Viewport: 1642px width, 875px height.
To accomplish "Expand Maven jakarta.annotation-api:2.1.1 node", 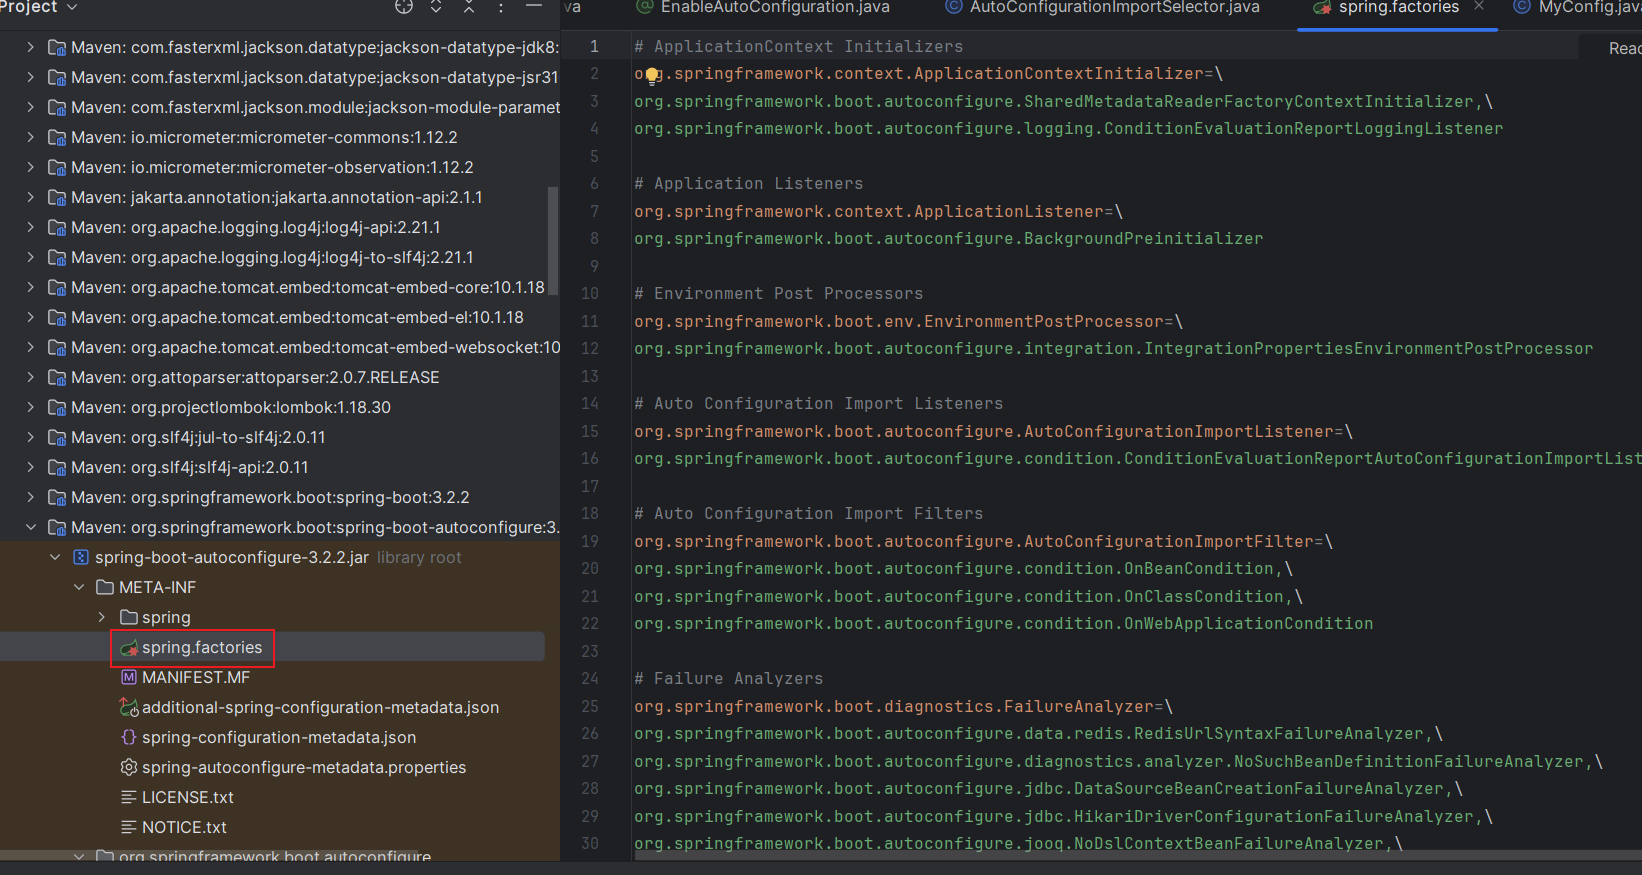I will click(x=30, y=197).
